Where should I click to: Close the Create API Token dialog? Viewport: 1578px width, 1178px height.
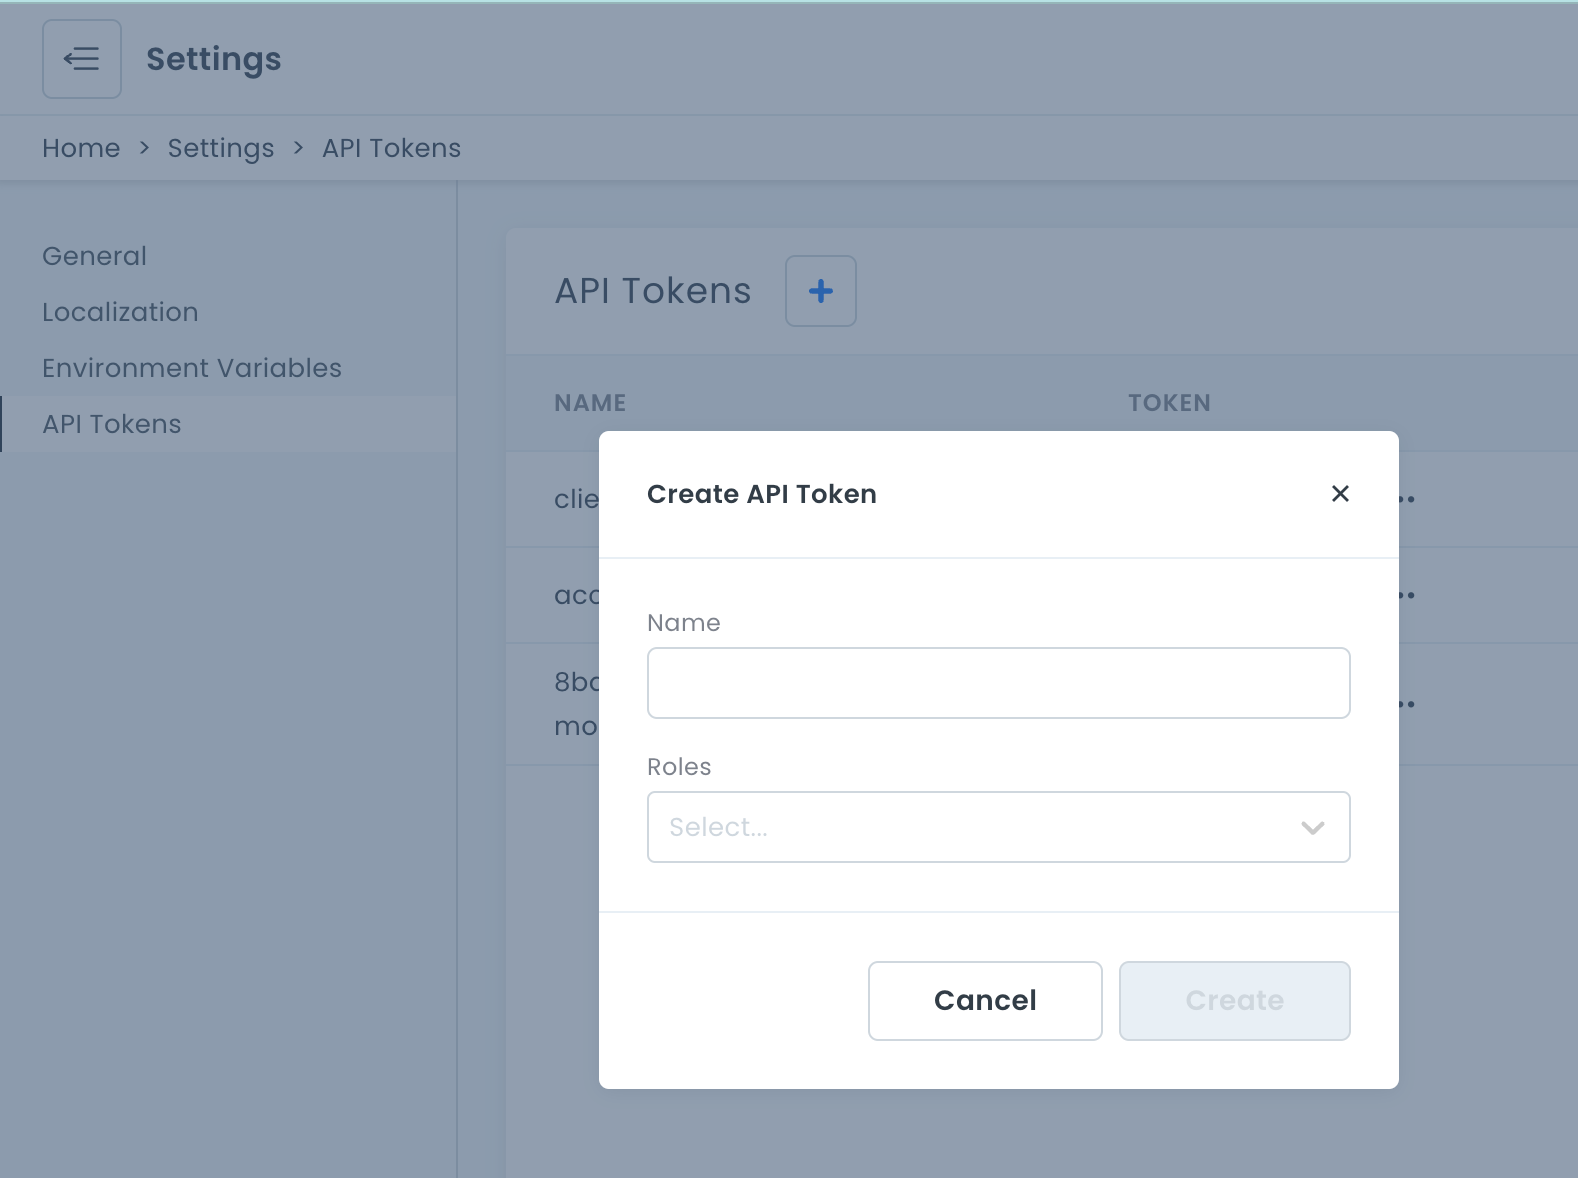point(1340,494)
